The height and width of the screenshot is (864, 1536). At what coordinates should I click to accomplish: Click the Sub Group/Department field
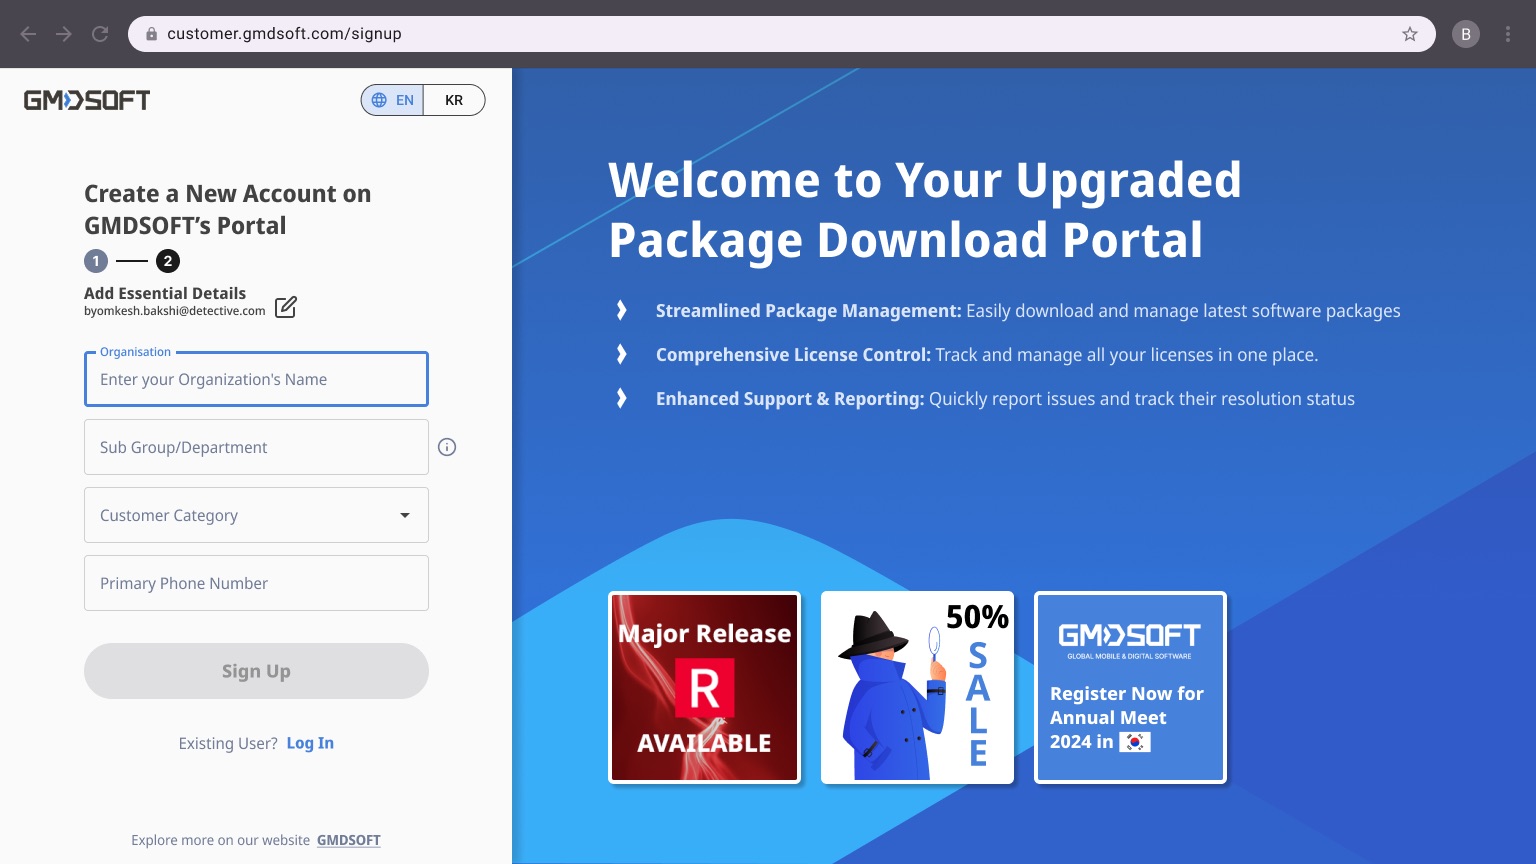[x=256, y=447]
